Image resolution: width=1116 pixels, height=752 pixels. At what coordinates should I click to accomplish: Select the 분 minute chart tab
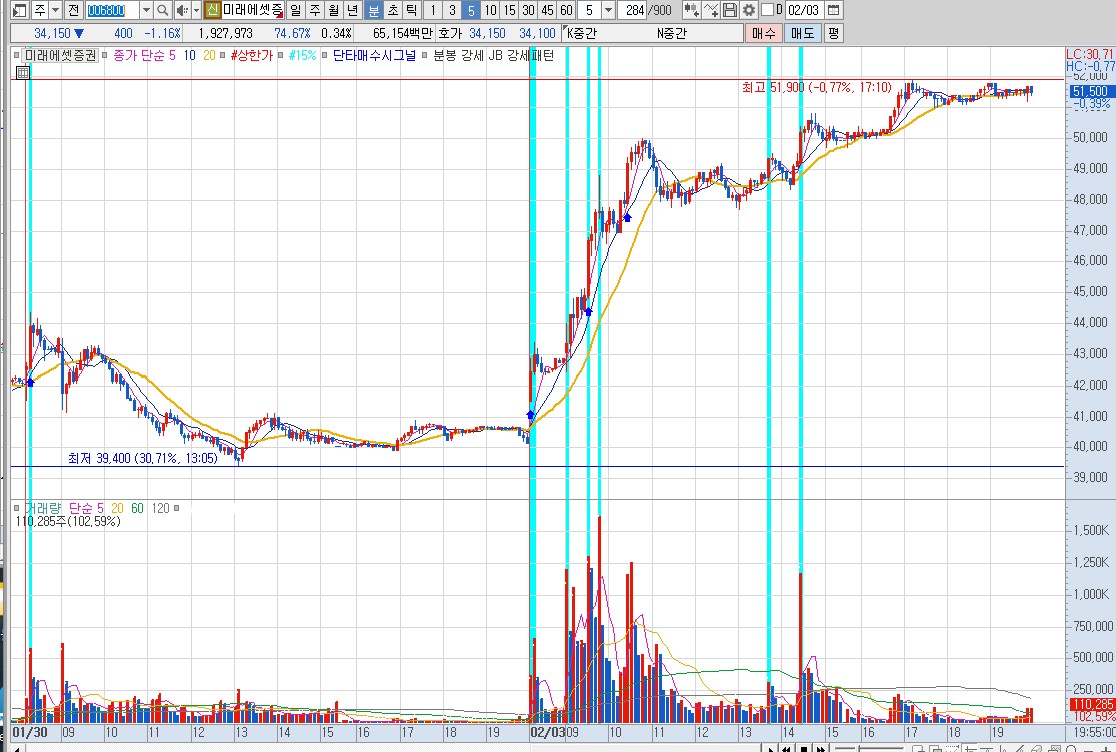tap(374, 10)
